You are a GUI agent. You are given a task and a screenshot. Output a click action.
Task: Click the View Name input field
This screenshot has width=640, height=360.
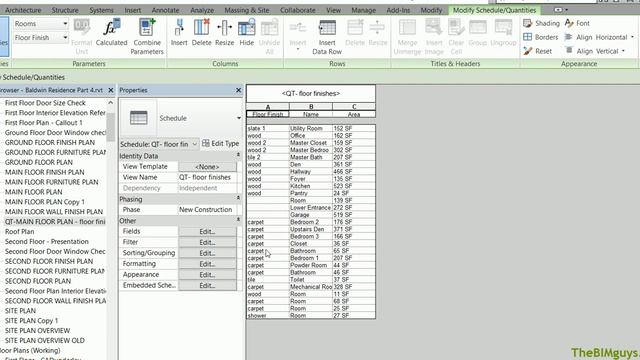click(207, 177)
